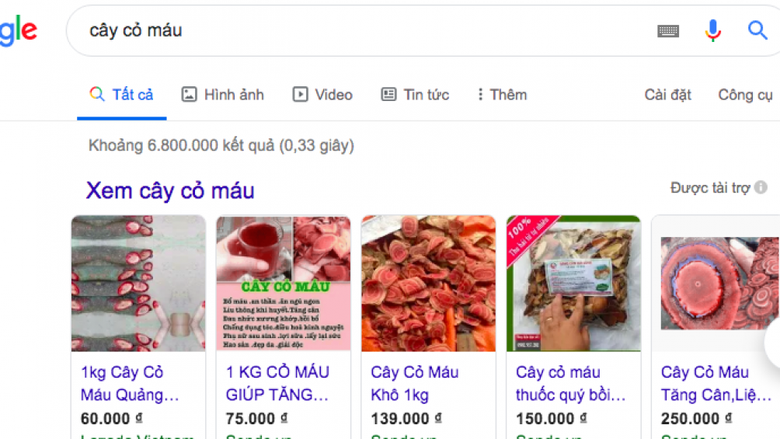Open the Công cụ tools menu
The width and height of the screenshot is (780, 439).
pyautogui.click(x=745, y=94)
